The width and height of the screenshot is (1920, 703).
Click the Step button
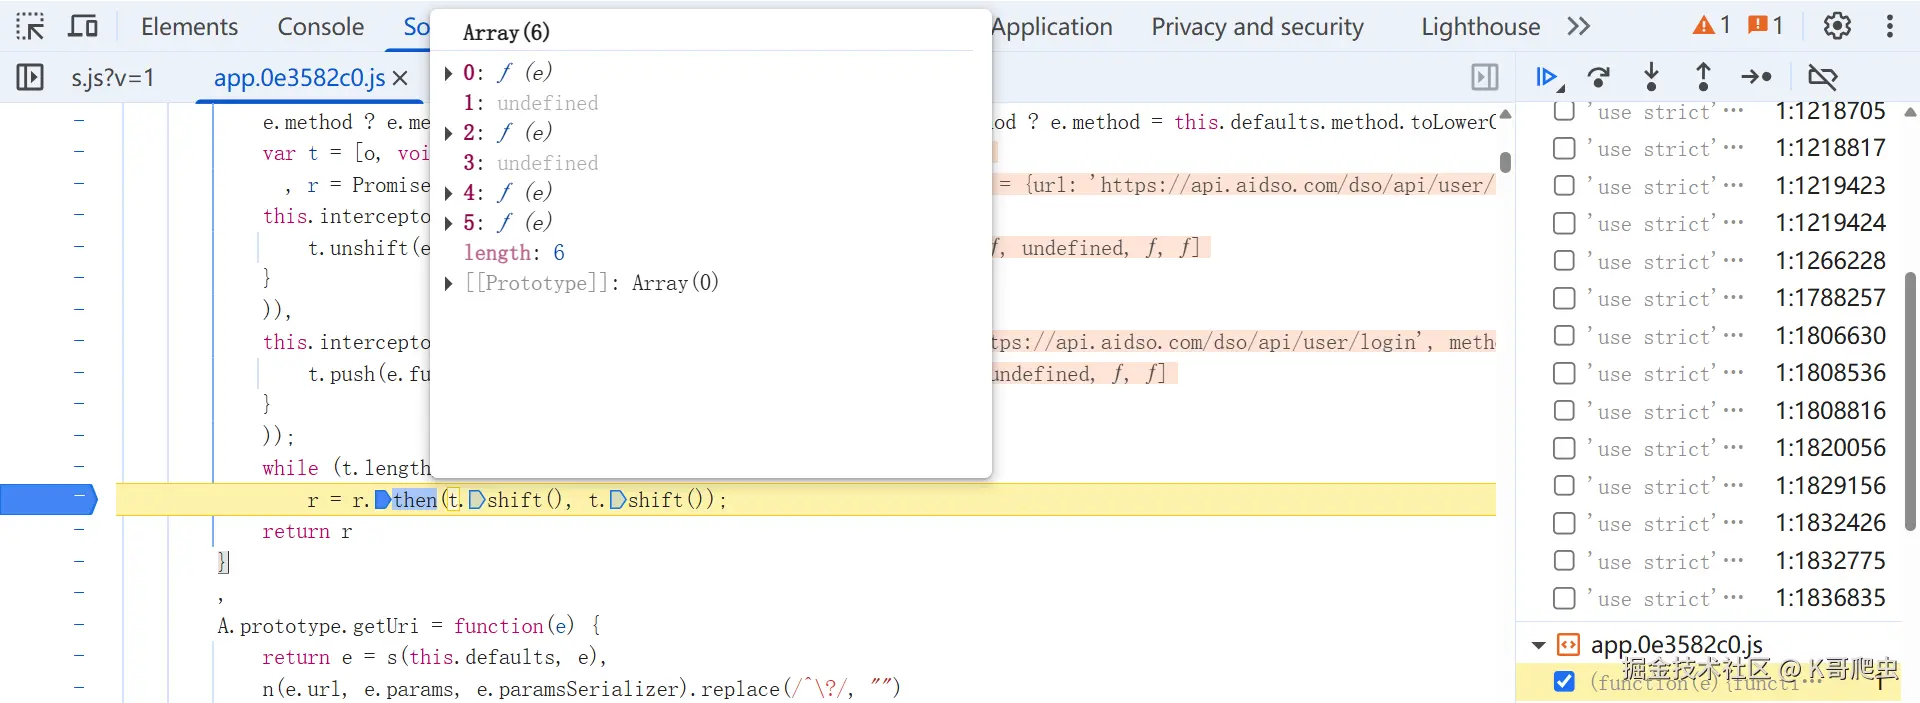[1757, 77]
